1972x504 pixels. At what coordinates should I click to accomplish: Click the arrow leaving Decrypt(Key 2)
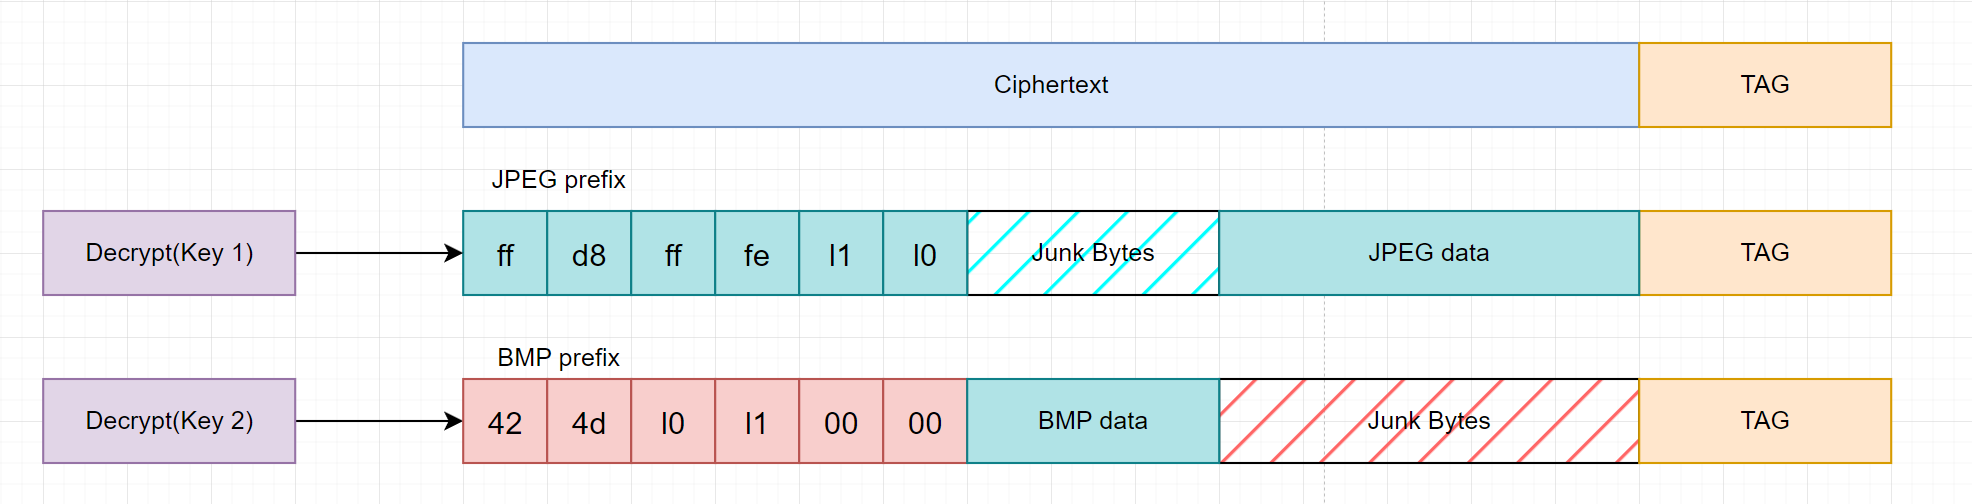click(378, 421)
